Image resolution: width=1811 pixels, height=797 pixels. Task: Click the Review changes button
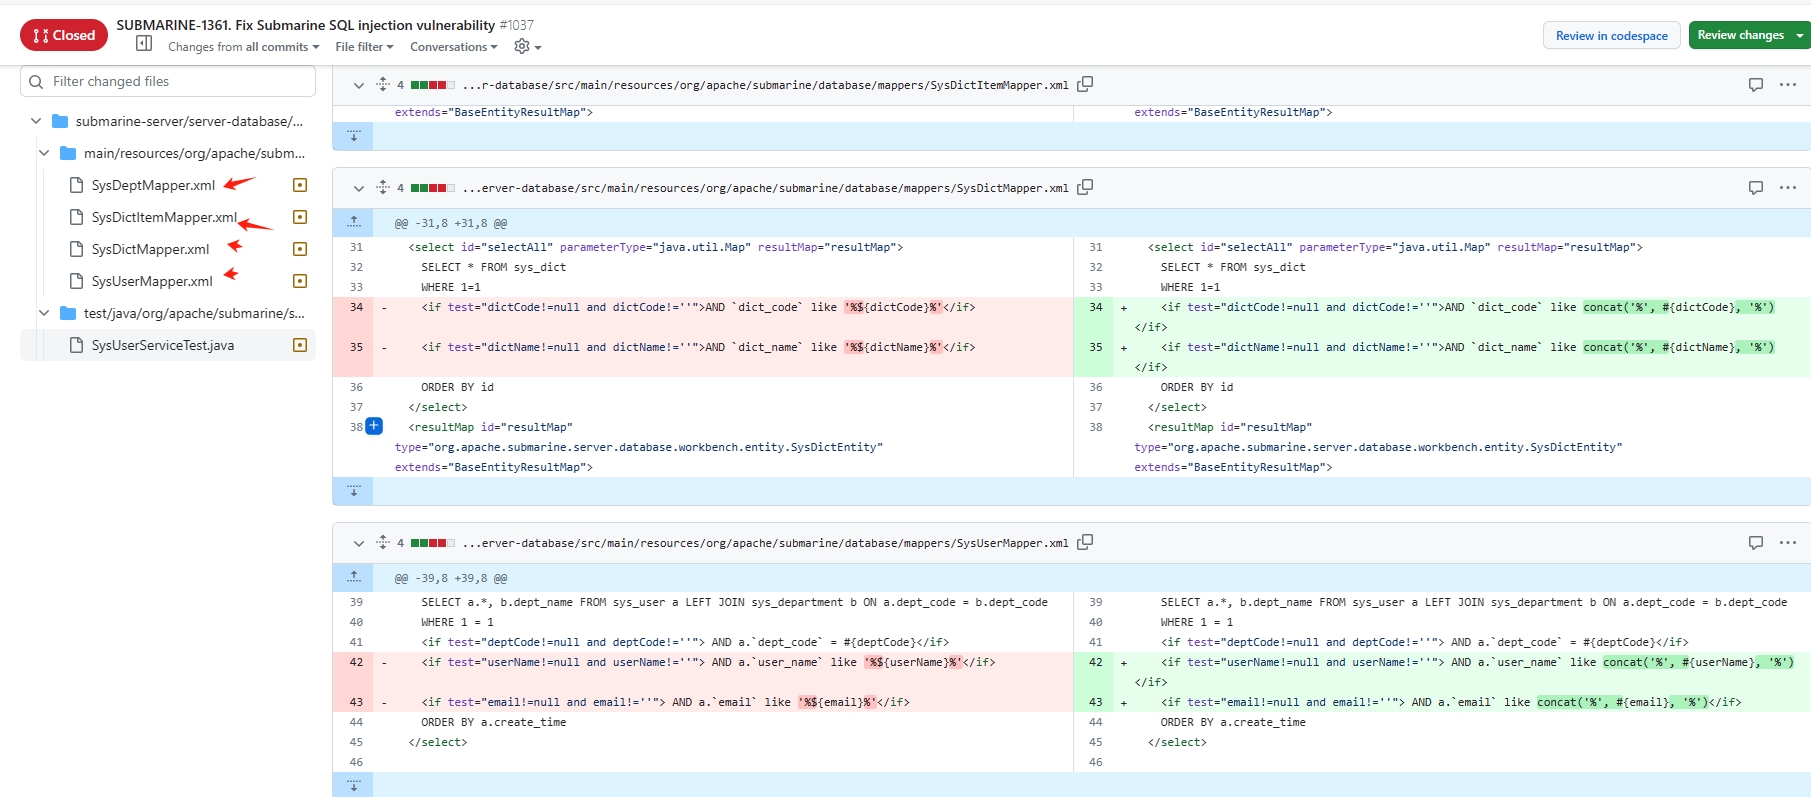click(1741, 35)
